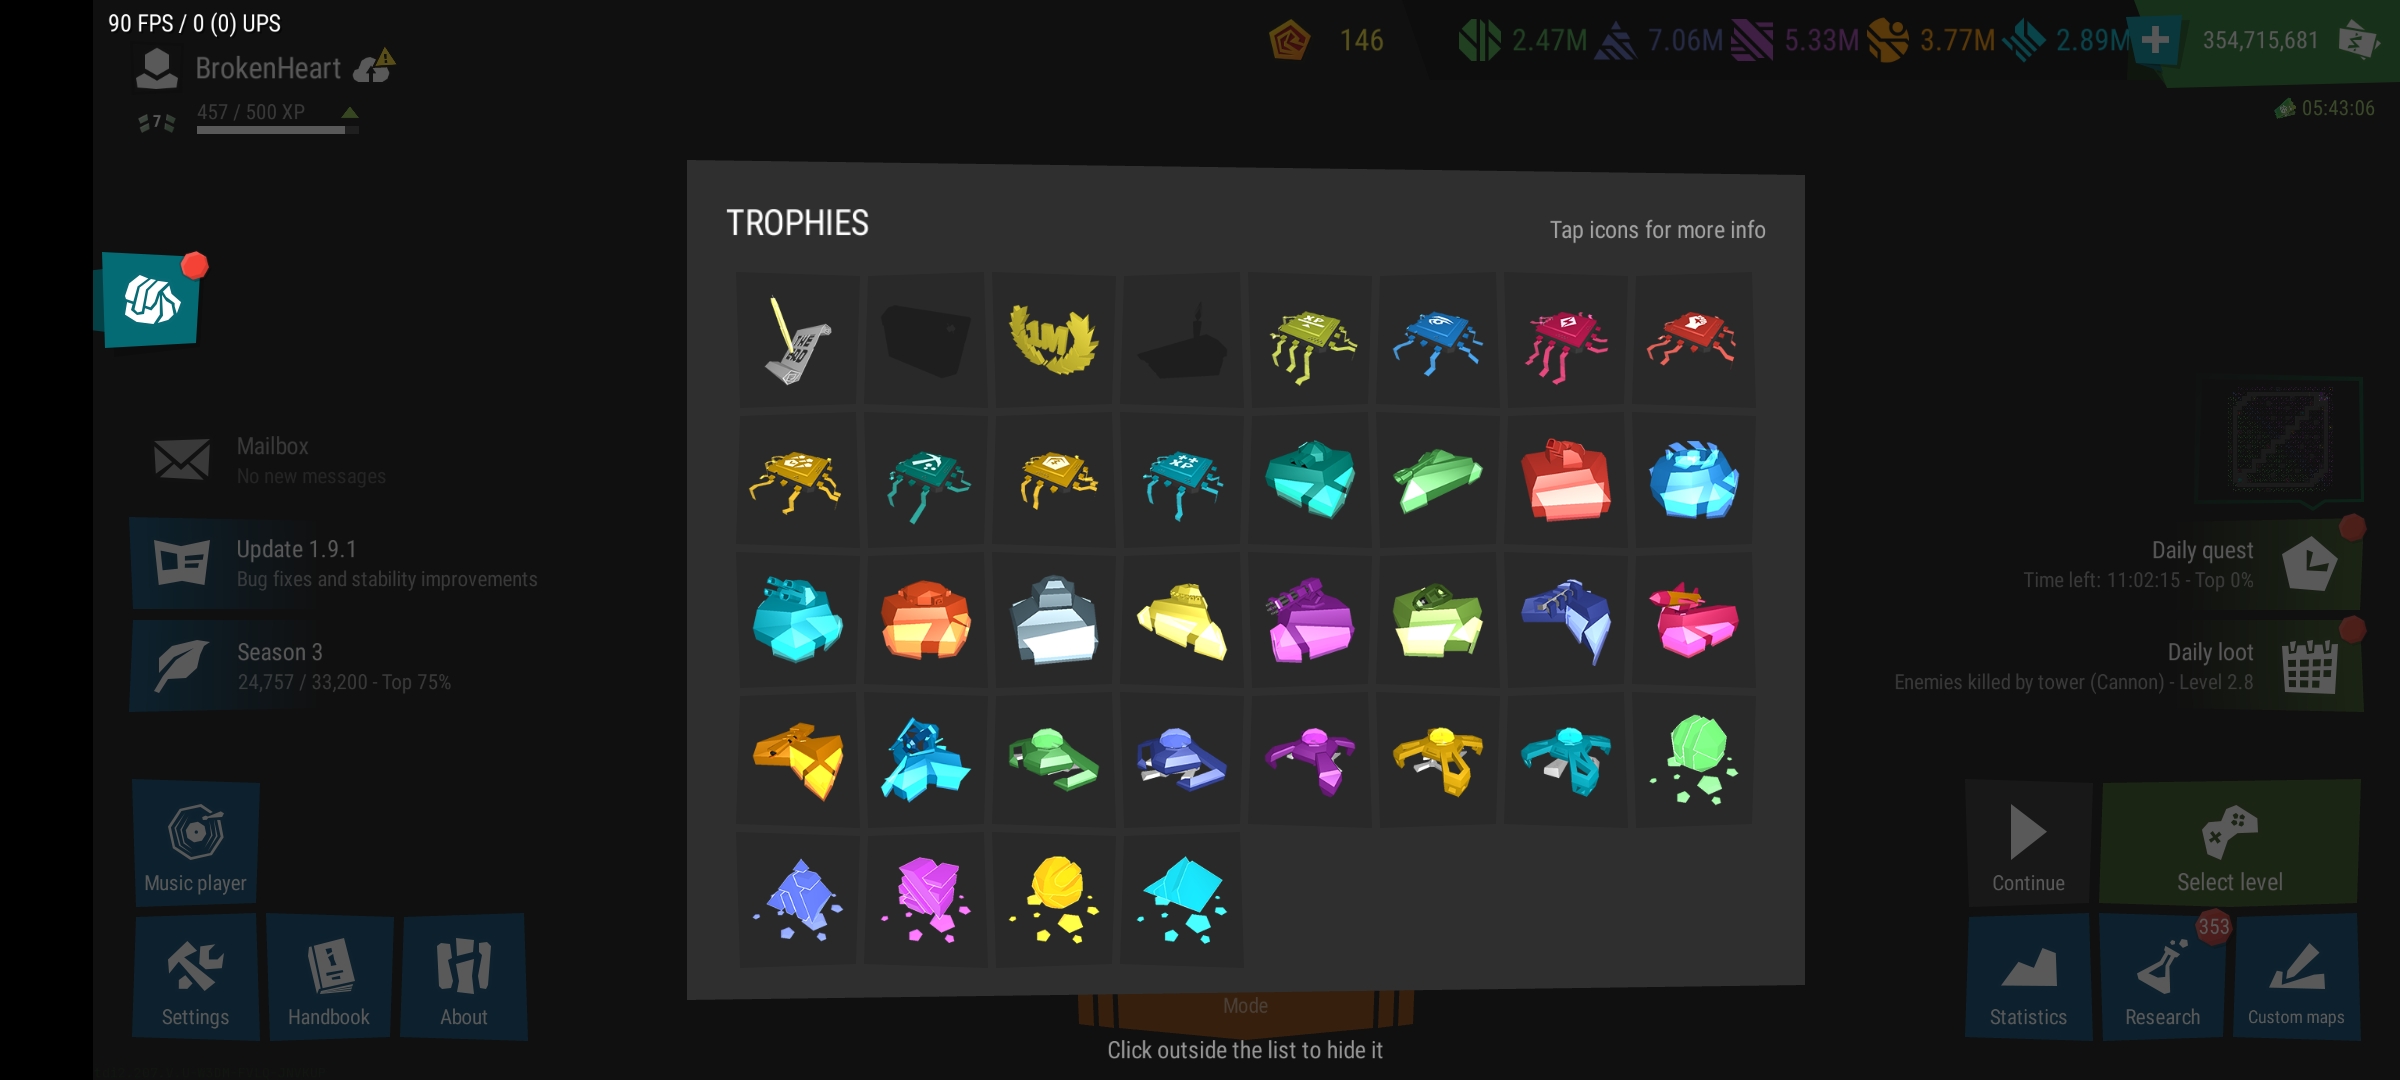2400x1080 pixels.
Task: Select the pink rocket tower trophy
Action: point(1693,620)
